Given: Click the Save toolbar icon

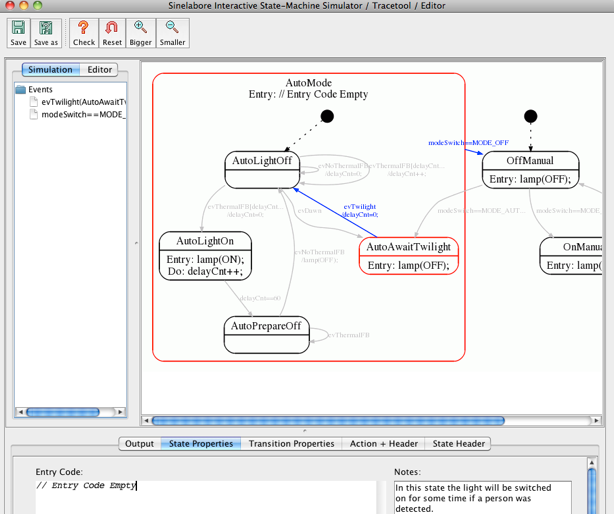Looking at the screenshot, I should click(x=18, y=33).
